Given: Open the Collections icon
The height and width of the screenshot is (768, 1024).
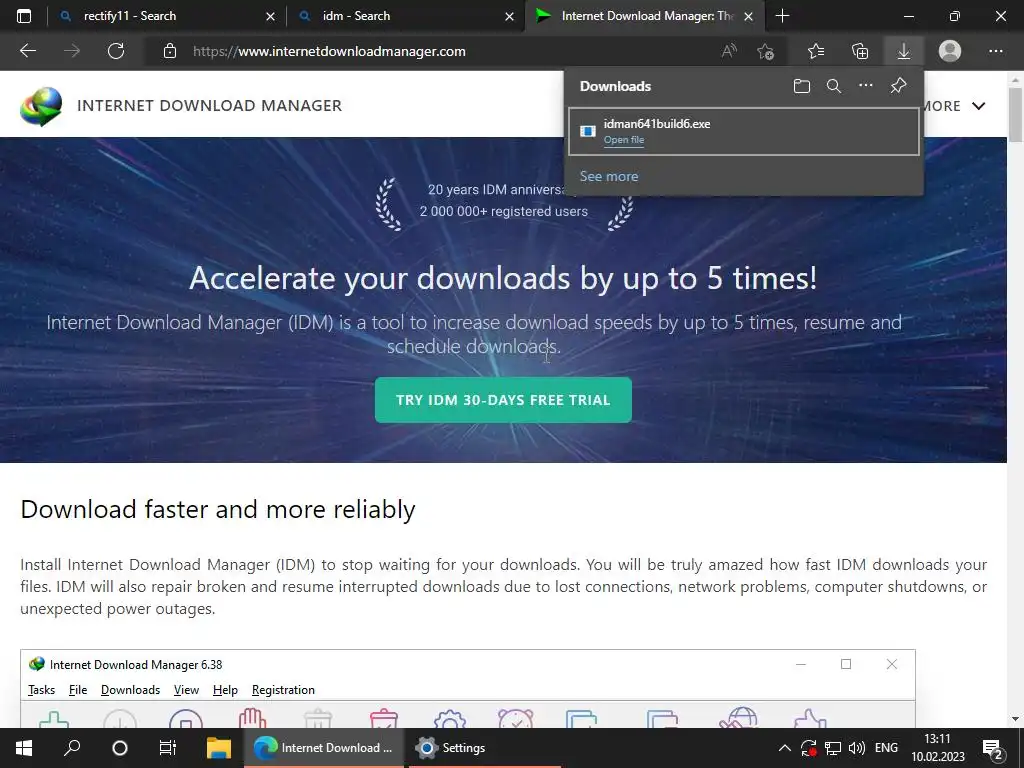Looking at the screenshot, I should tap(860, 51).
